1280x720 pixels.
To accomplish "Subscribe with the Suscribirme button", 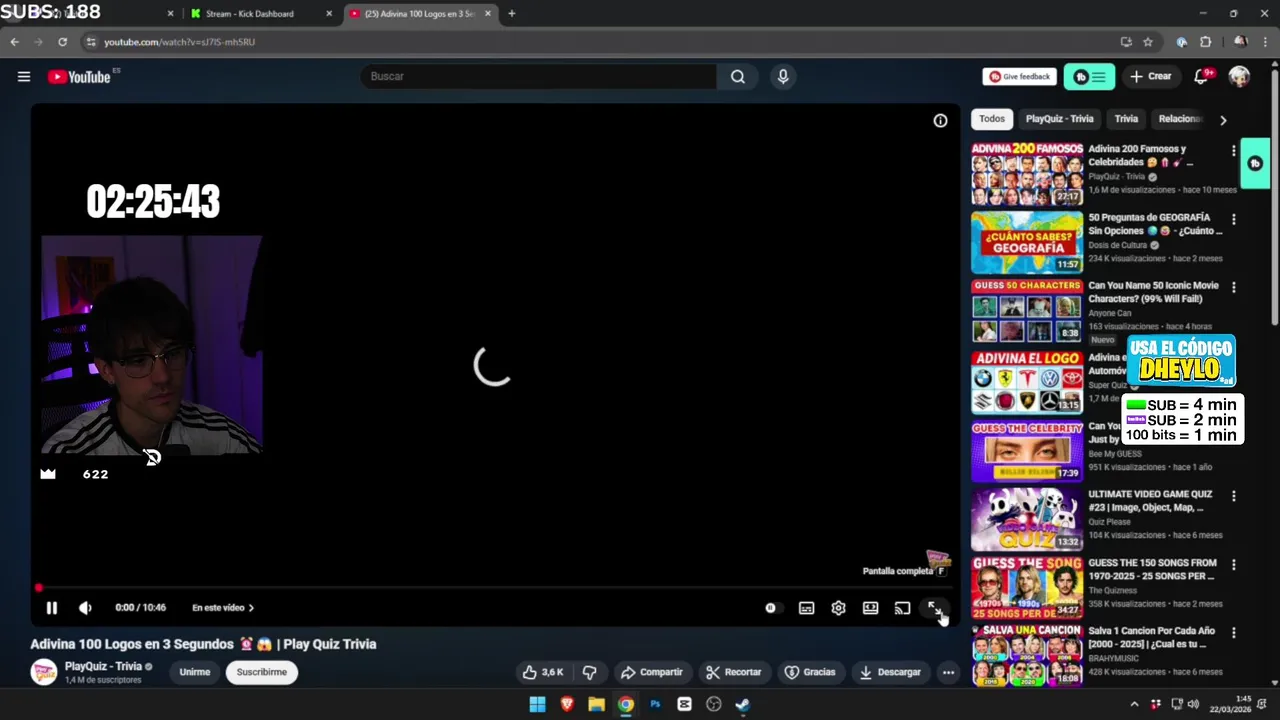I will coord(262,672).
